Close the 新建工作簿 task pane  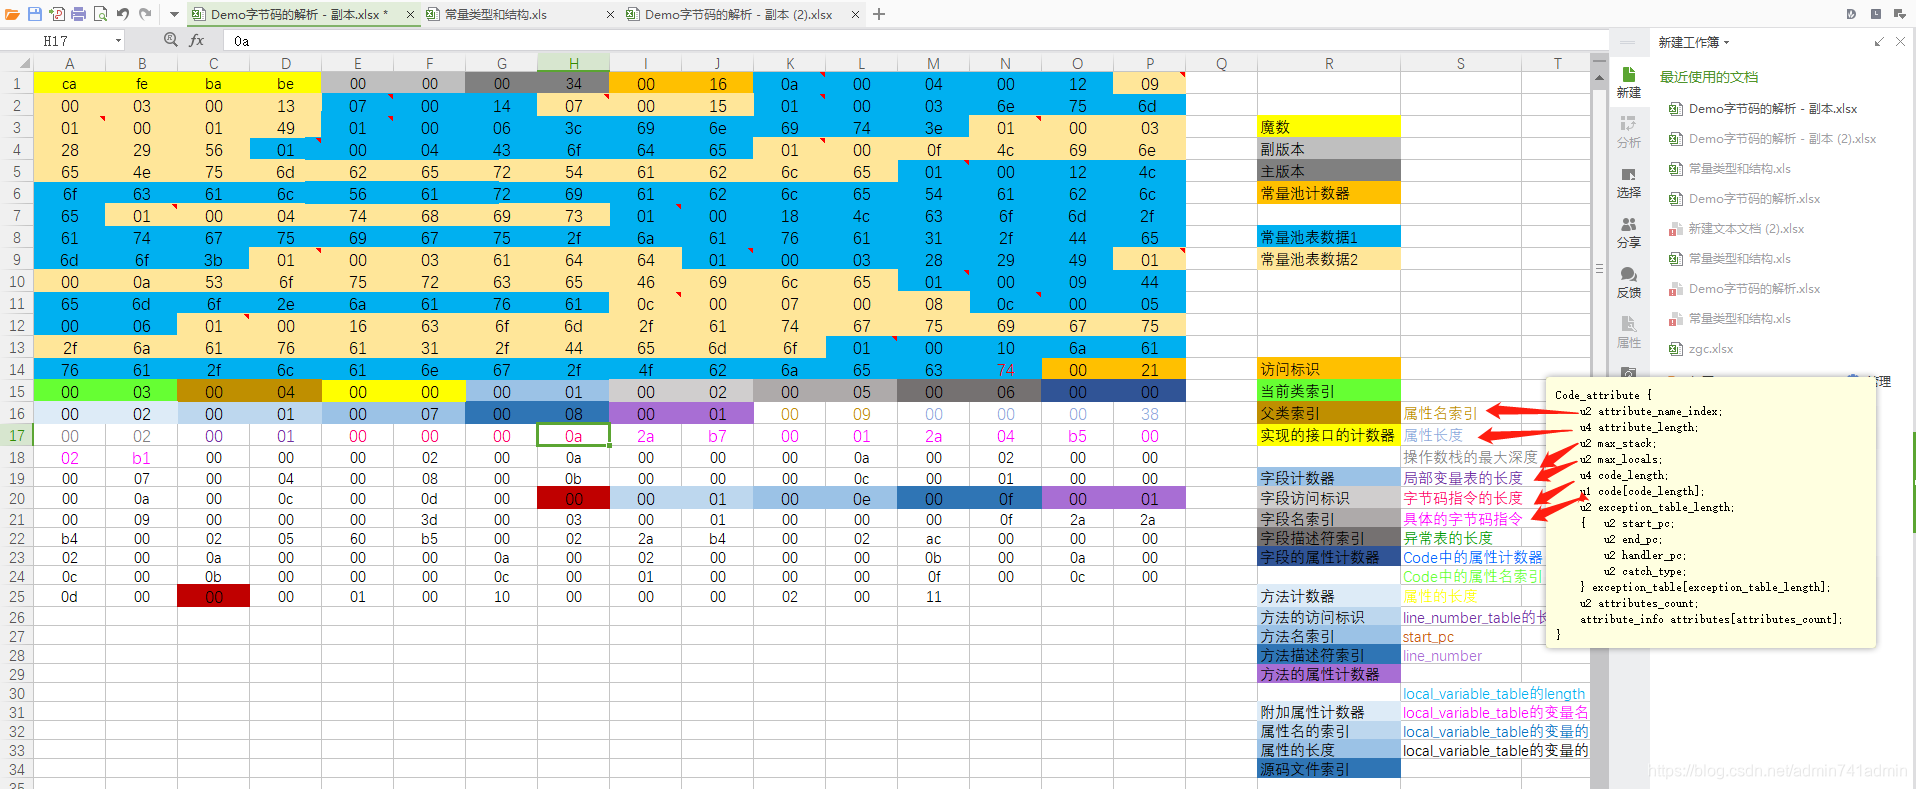(1900, 42)
